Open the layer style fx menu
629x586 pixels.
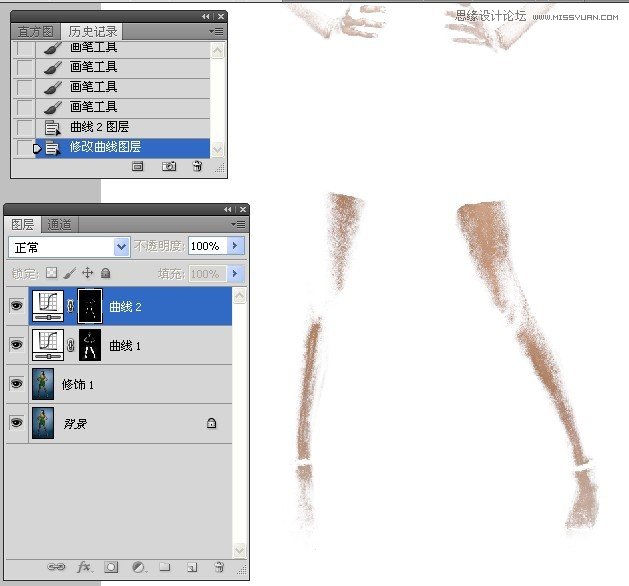point(85,567)
